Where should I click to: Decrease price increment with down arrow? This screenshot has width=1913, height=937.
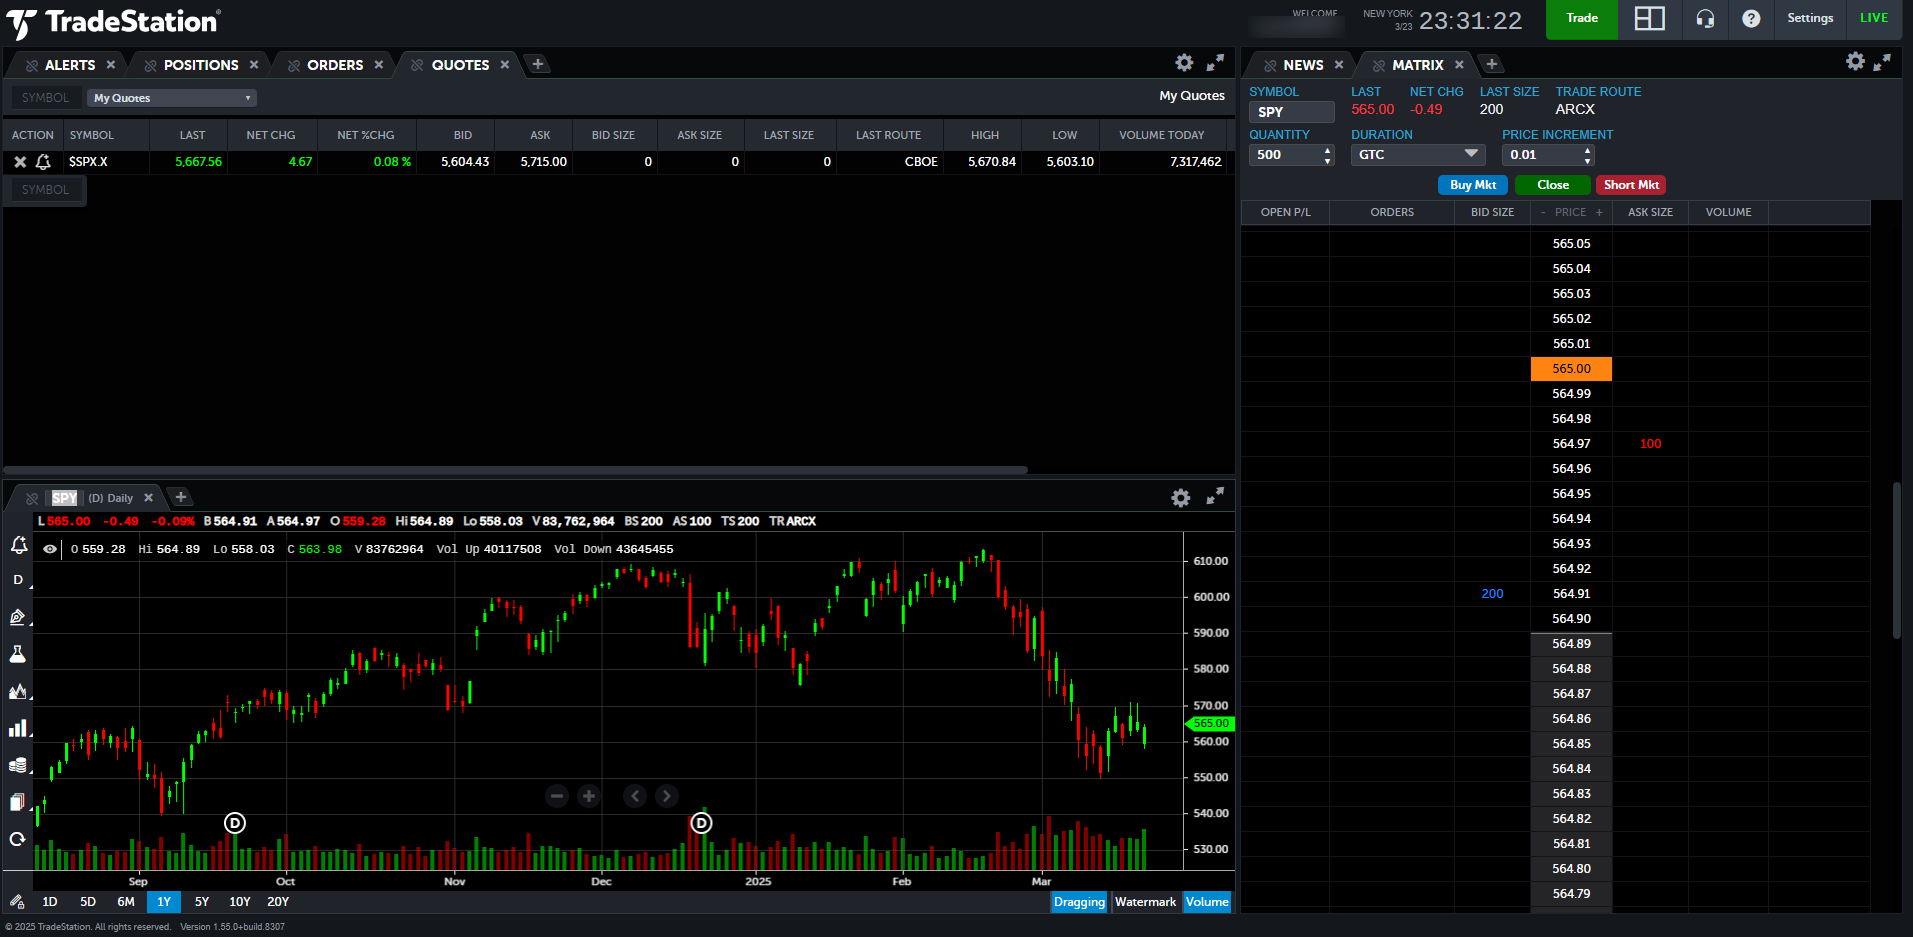pyautogui.click(x=1587, y=160)
